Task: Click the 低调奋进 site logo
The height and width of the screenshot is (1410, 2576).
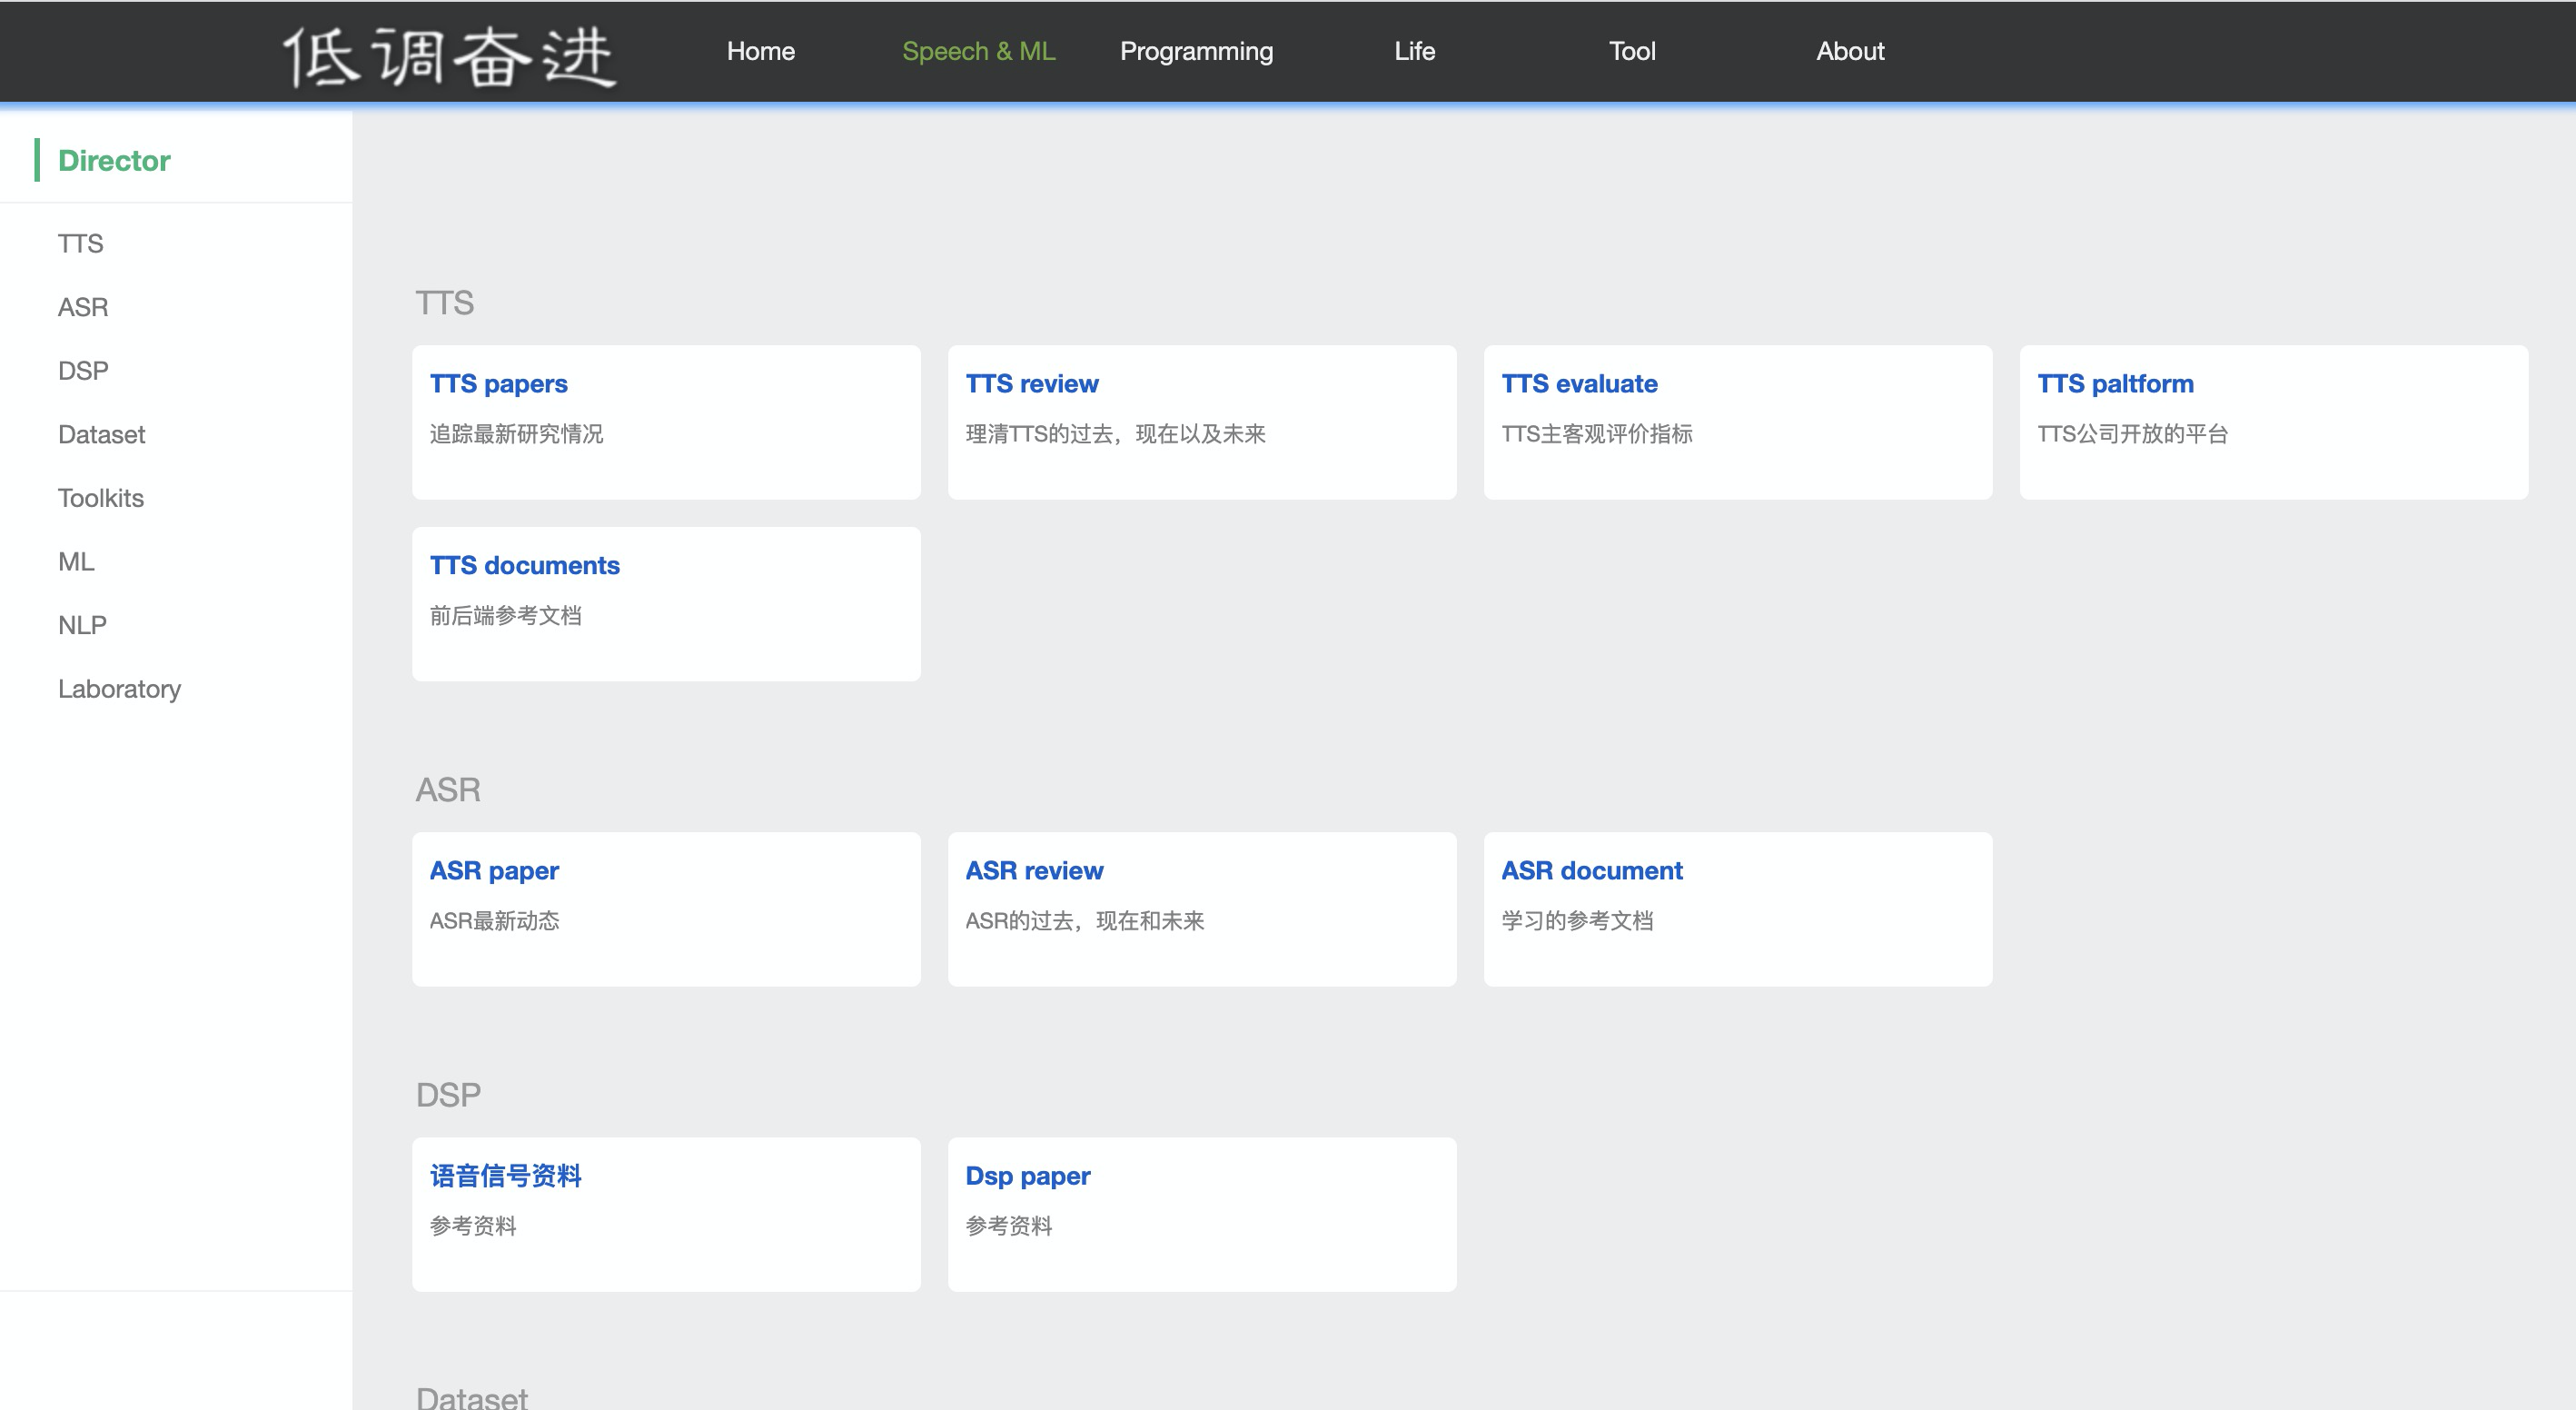Action: click(449, 56)
